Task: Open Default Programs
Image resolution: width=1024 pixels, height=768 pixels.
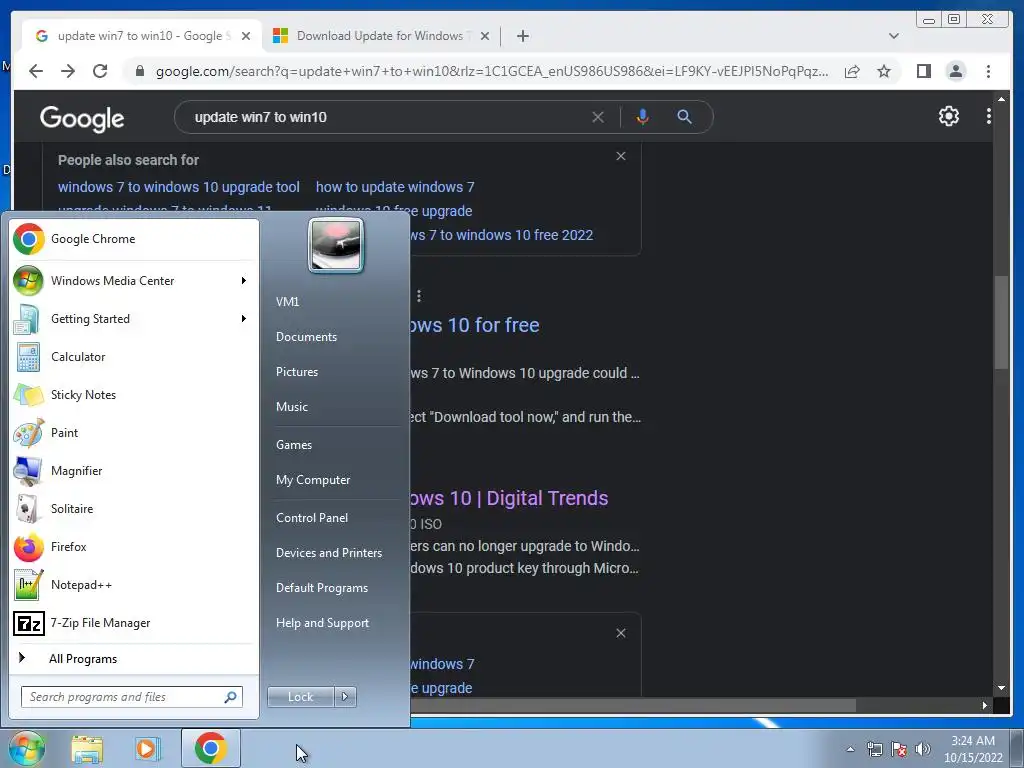Action: (322, 588)
